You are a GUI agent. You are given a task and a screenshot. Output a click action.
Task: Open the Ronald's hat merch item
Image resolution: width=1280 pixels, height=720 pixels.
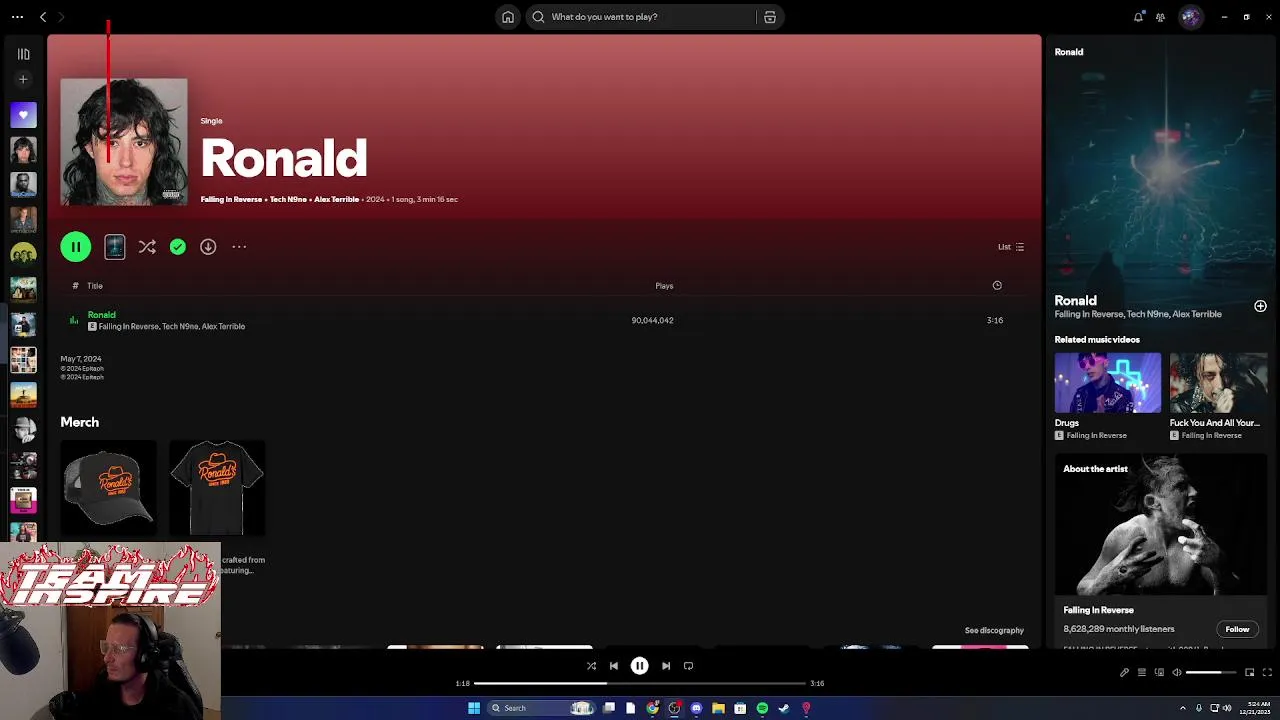pos(108,488)
